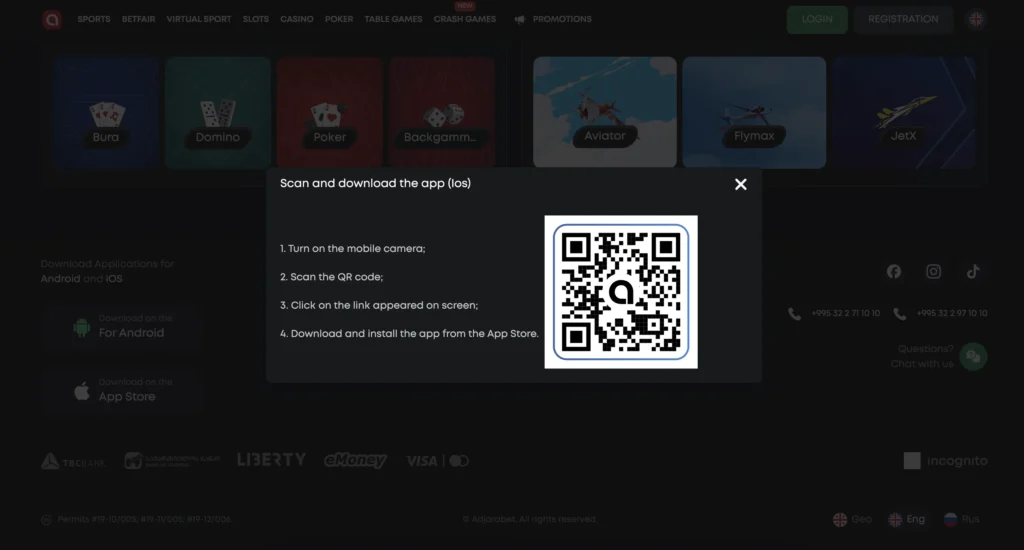Click the Promotions megaphone icon

click(x=519, y=19)
